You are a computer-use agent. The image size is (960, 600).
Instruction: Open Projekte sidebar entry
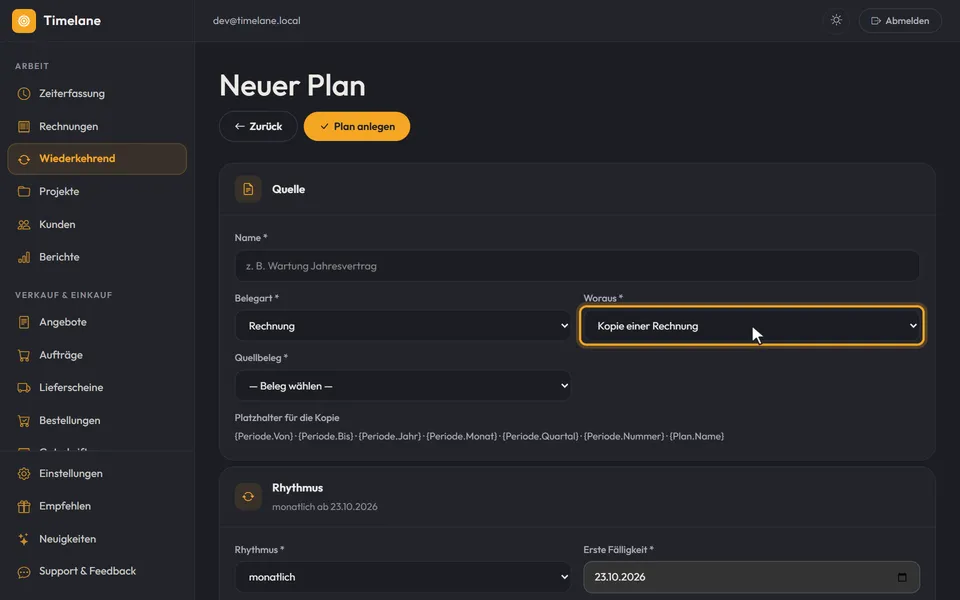tap(97, 192)
